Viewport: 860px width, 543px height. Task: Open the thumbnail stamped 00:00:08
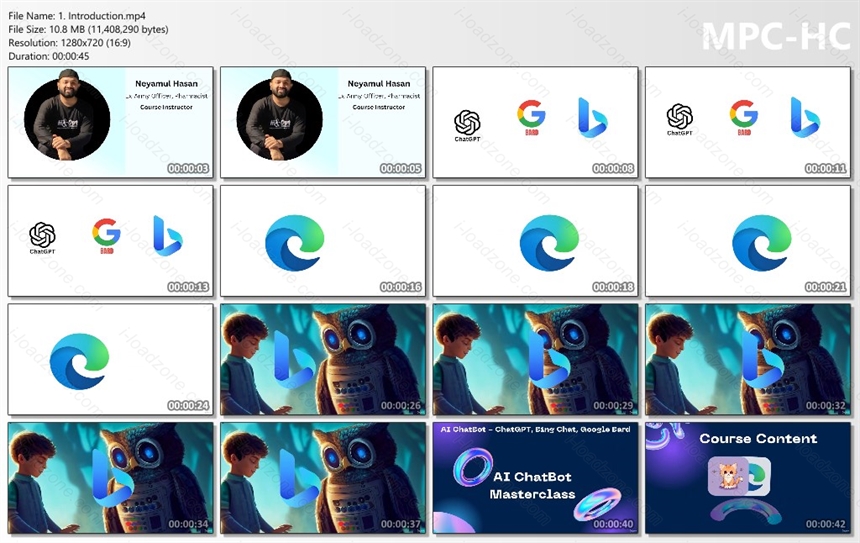coord(535,122)
